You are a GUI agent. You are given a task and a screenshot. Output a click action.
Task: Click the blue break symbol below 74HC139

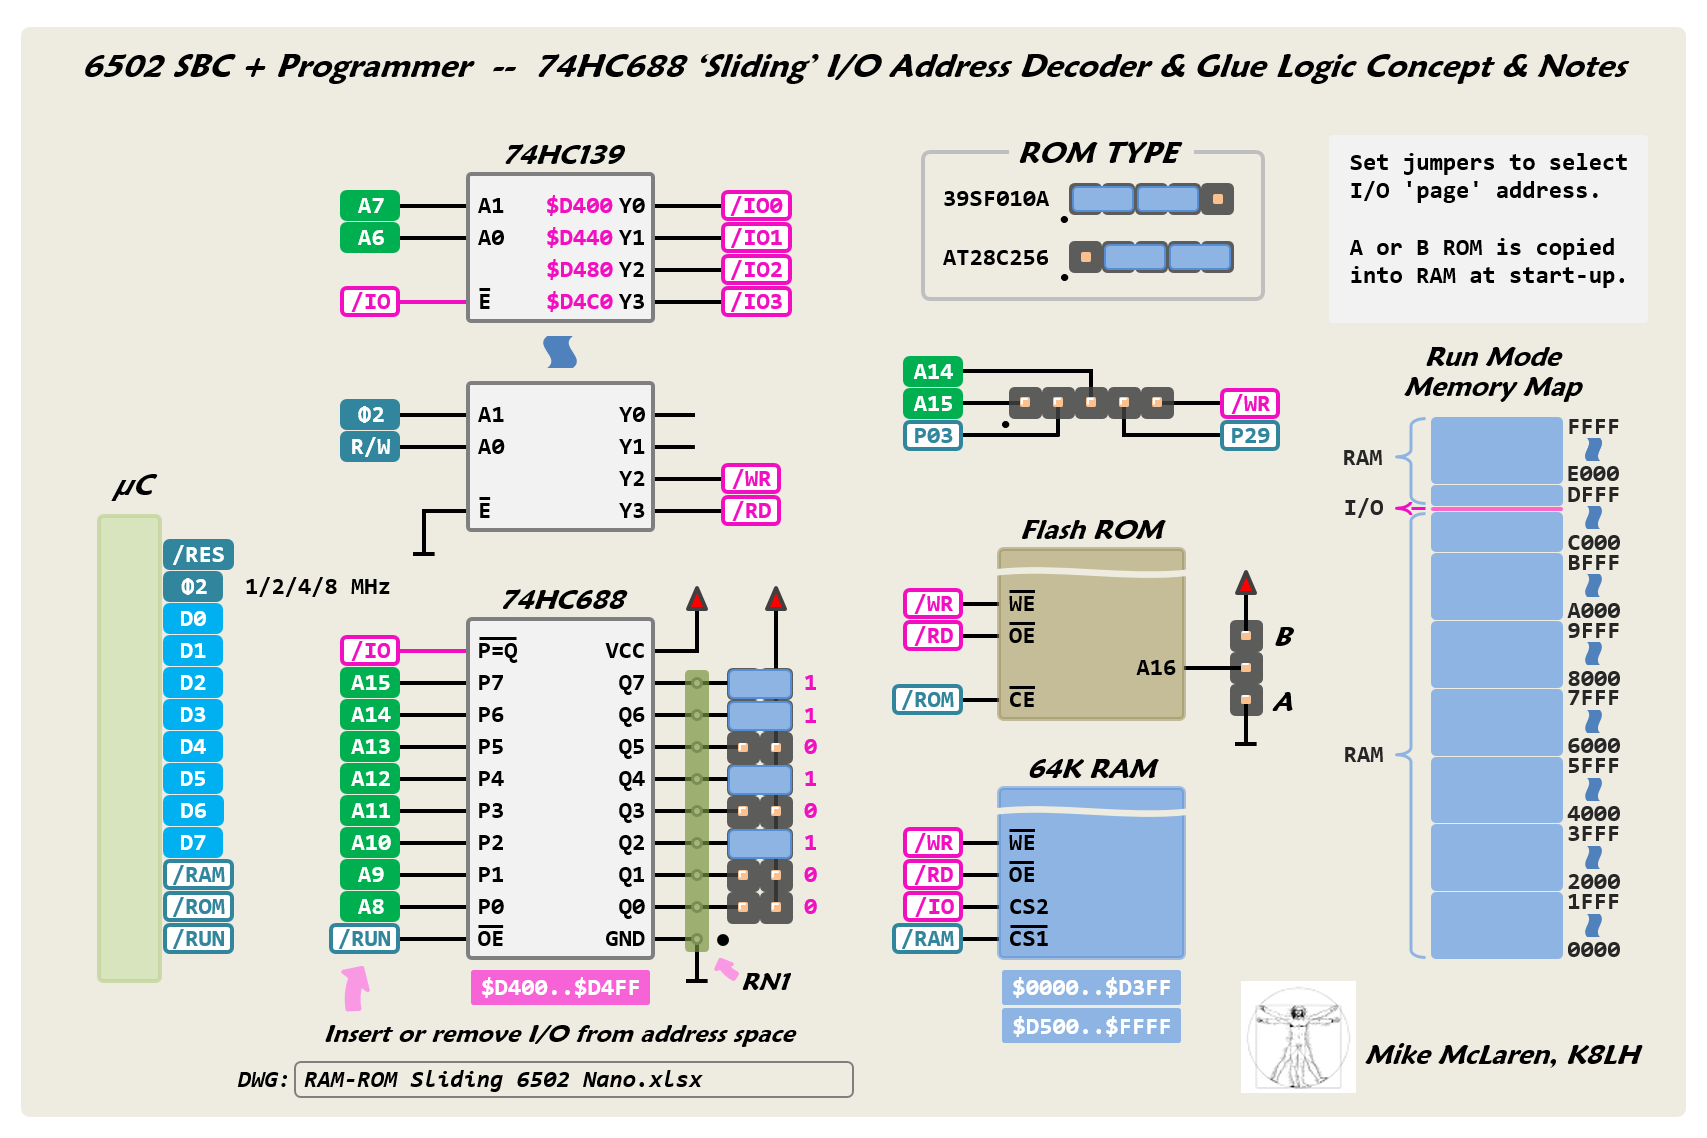560,352
